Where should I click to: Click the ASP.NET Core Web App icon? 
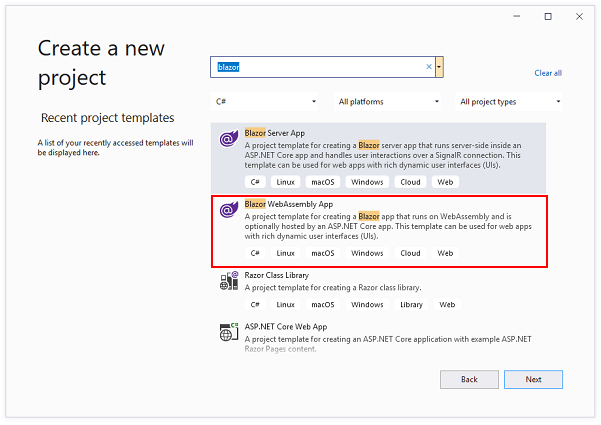[229, 332]
